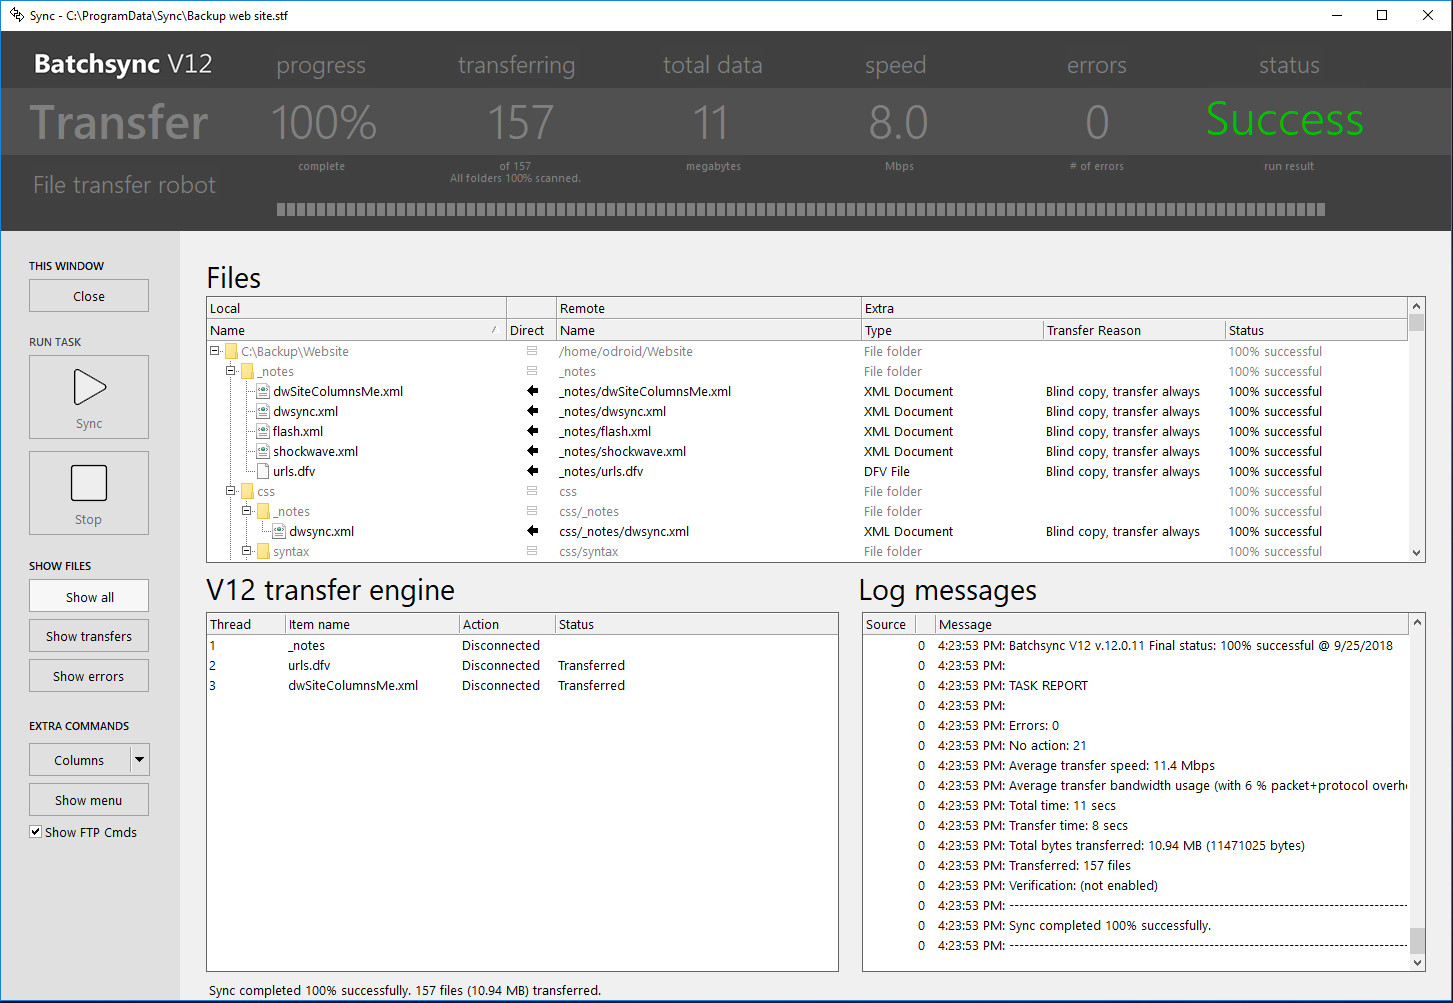Click the XML file icon for dwSiteColumnsMe.xml
Image resolution: width=1453 pixels, height=1003 pixels.
263,391
